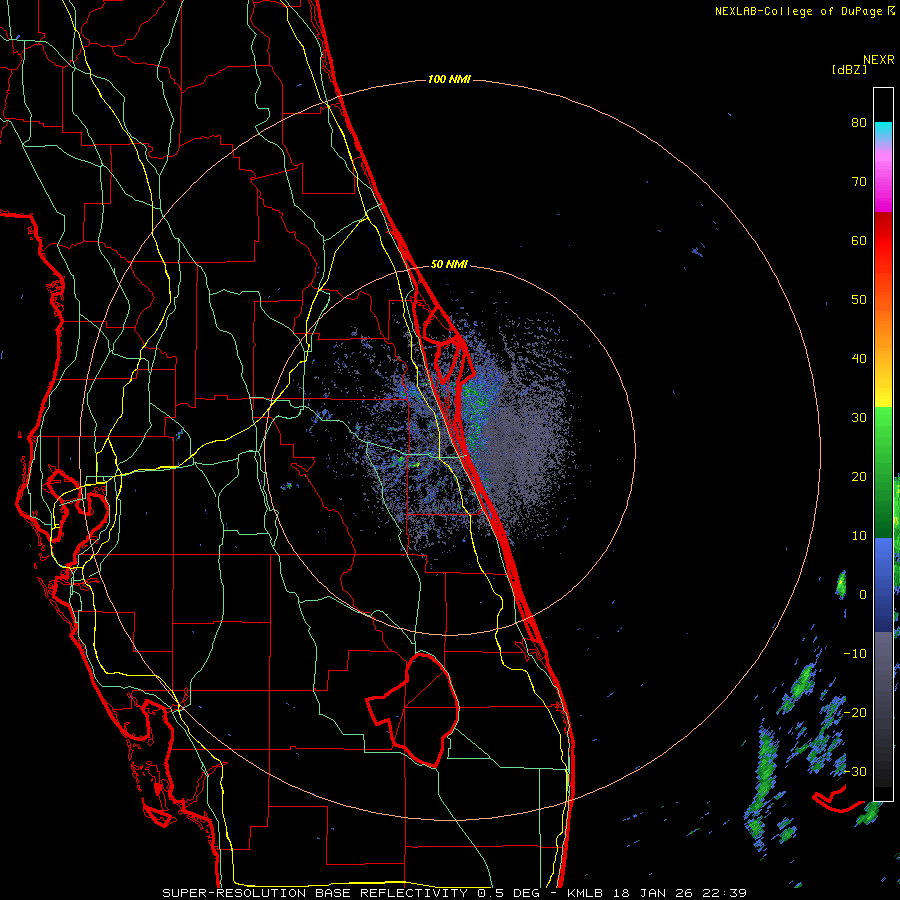Click the 10 value on dBZ scale
The image size is (900, 900).
pyautogui.click(x=859, y=536)
